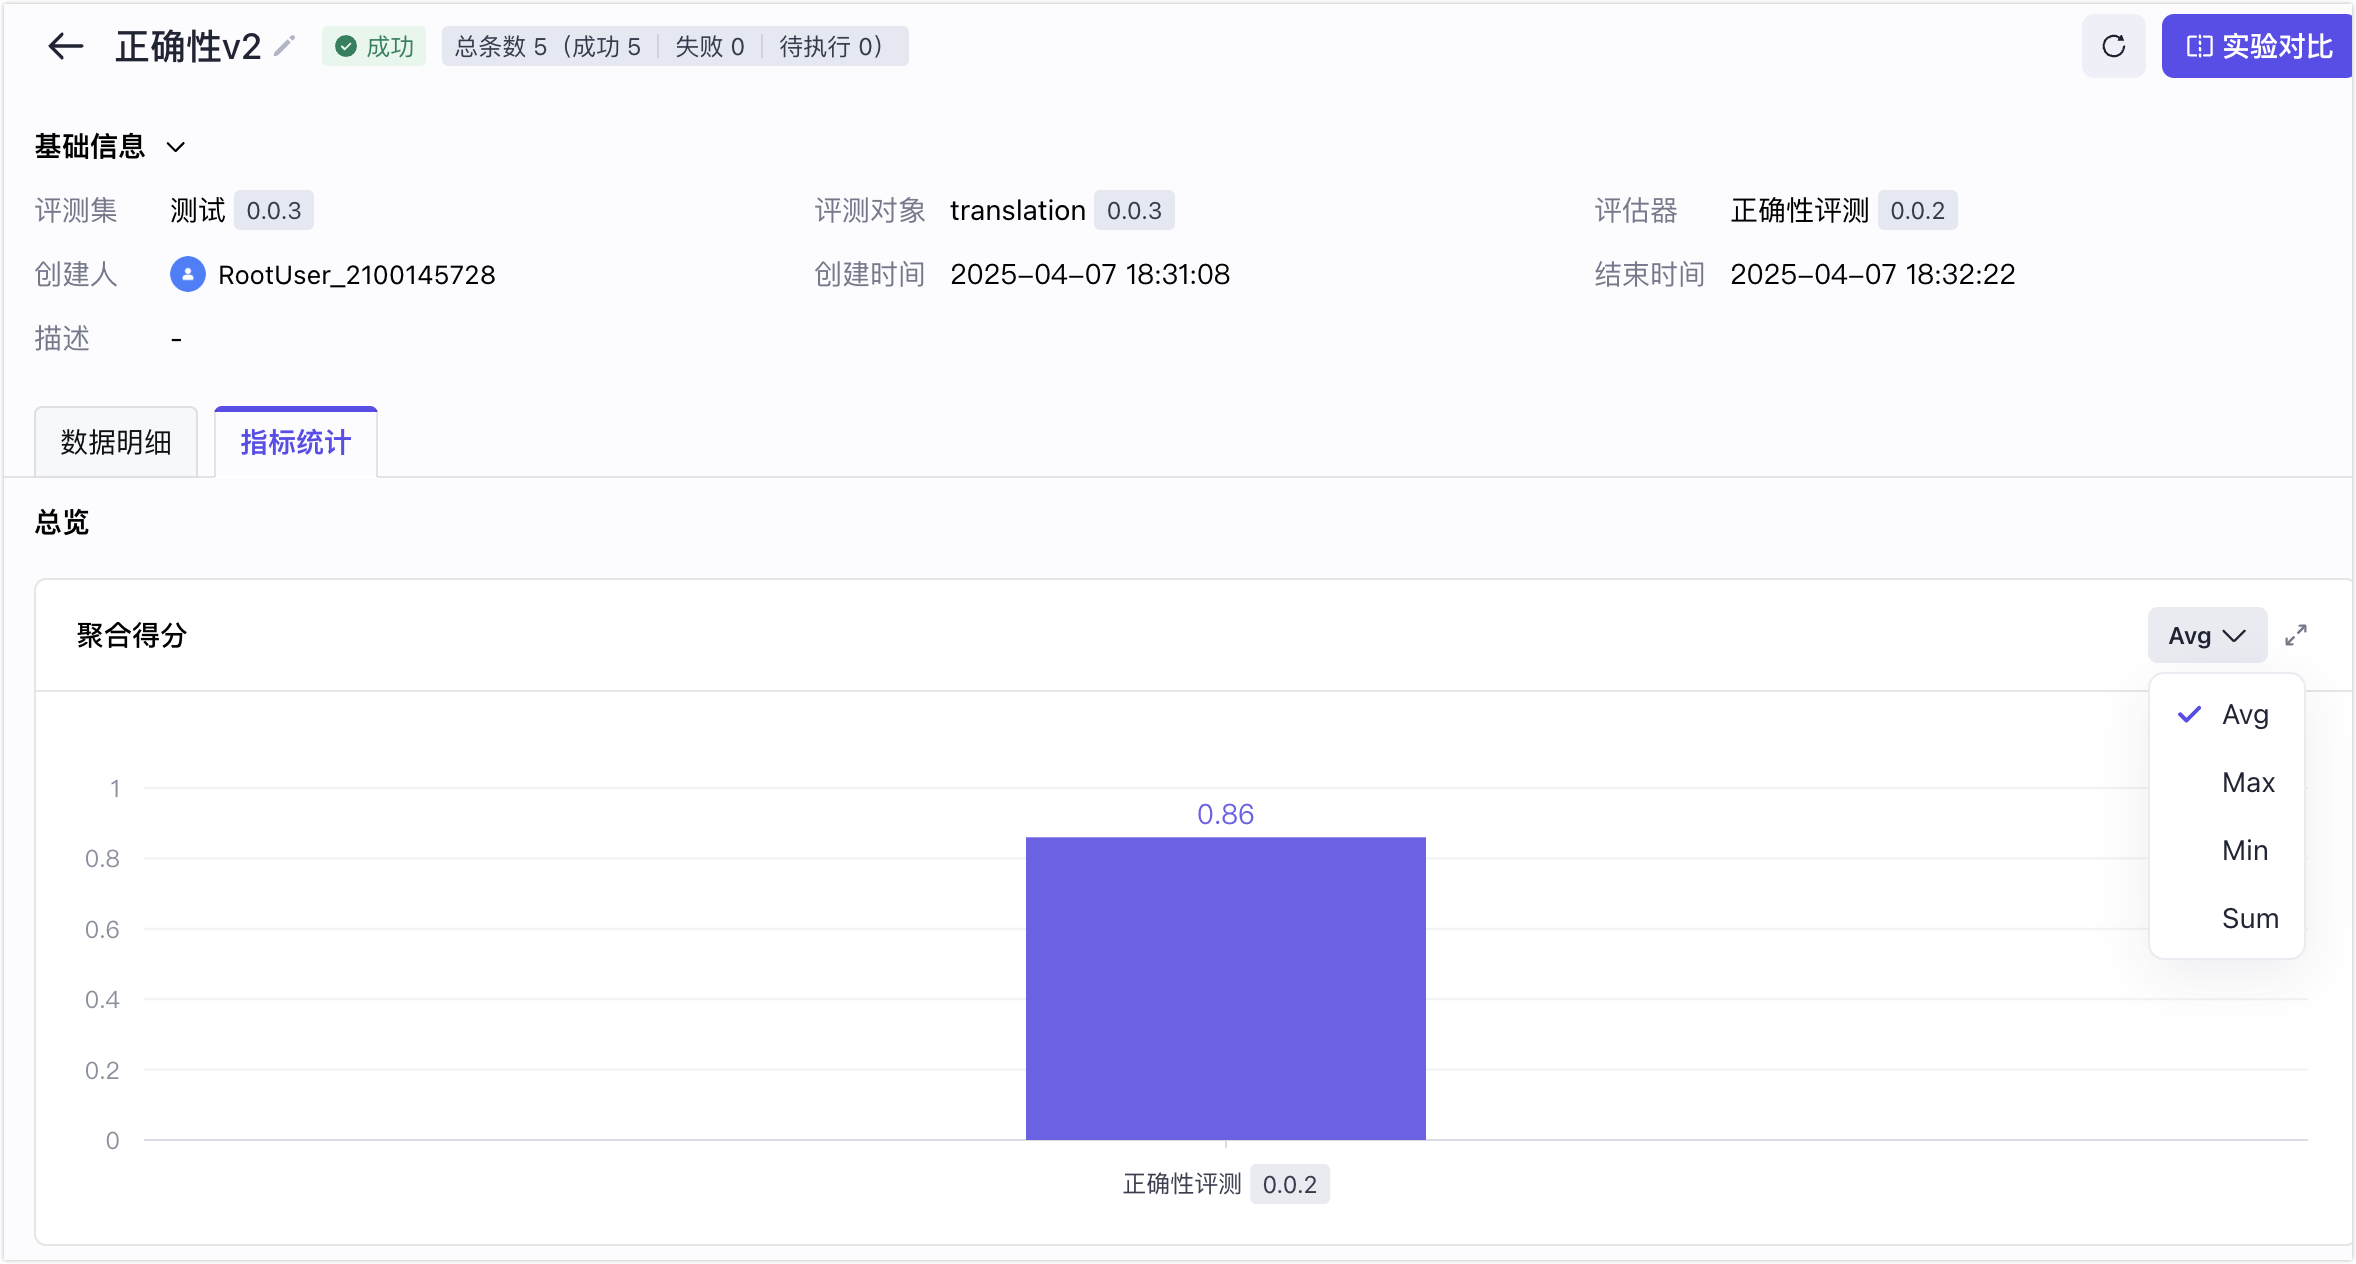
Task: Open the Avg aggregation dropdown
Action: [2207, 635]
